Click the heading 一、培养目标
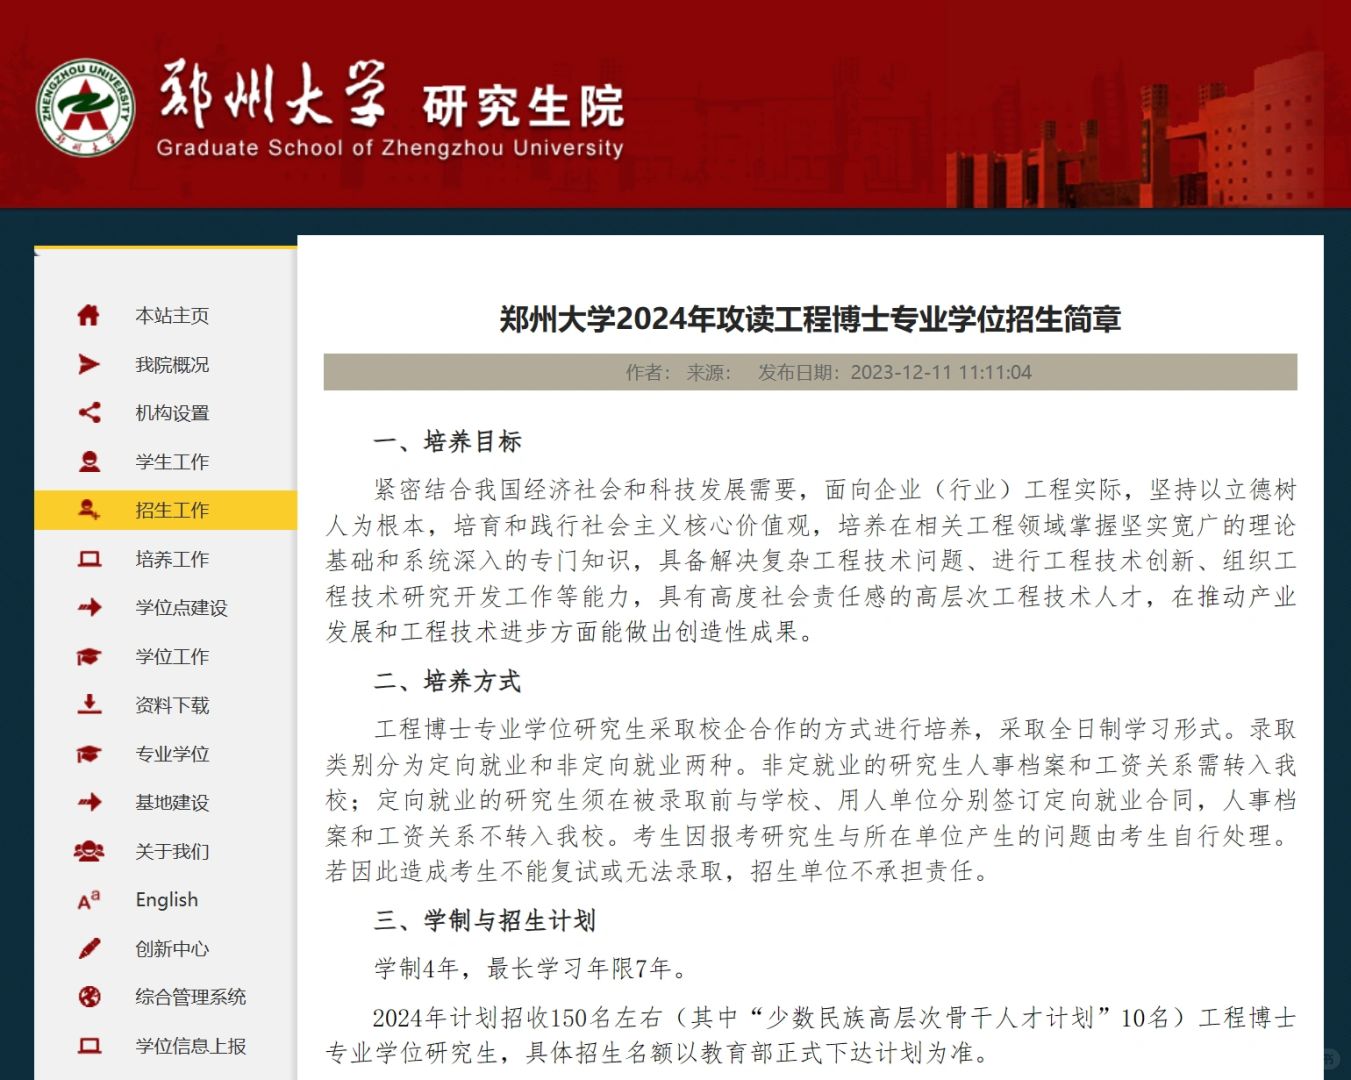This screenshot has width=1351, height=1080. click(448, 442)
